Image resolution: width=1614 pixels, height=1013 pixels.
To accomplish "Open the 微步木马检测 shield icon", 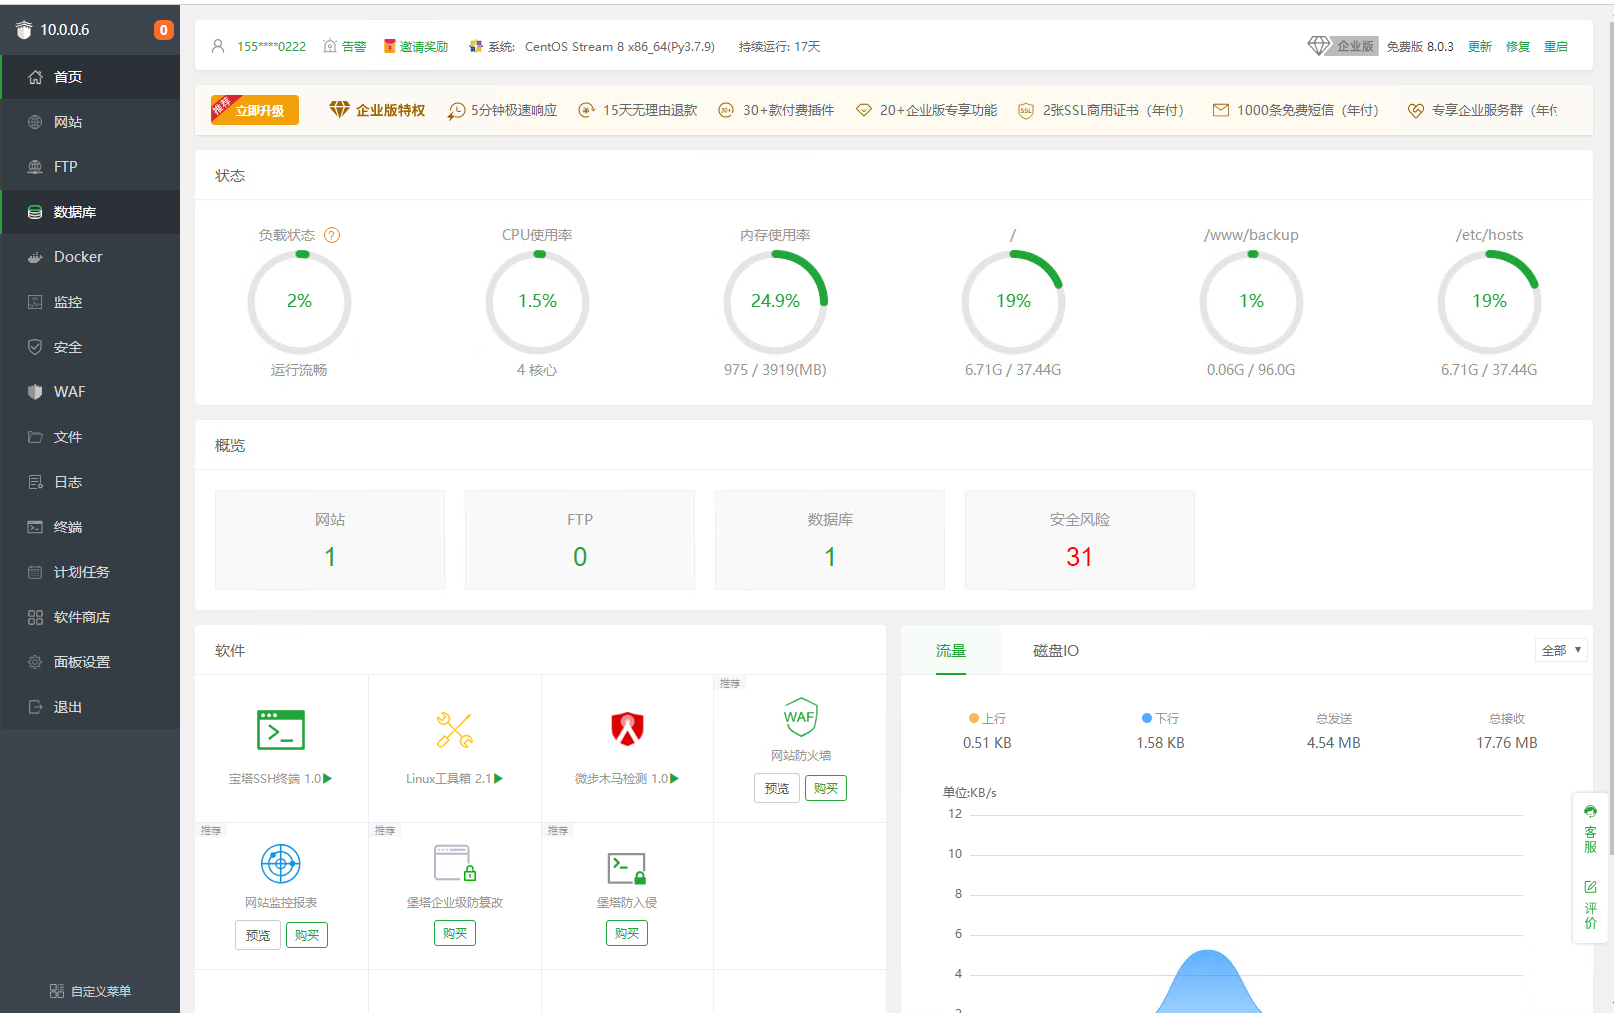I will click(627, 730).
